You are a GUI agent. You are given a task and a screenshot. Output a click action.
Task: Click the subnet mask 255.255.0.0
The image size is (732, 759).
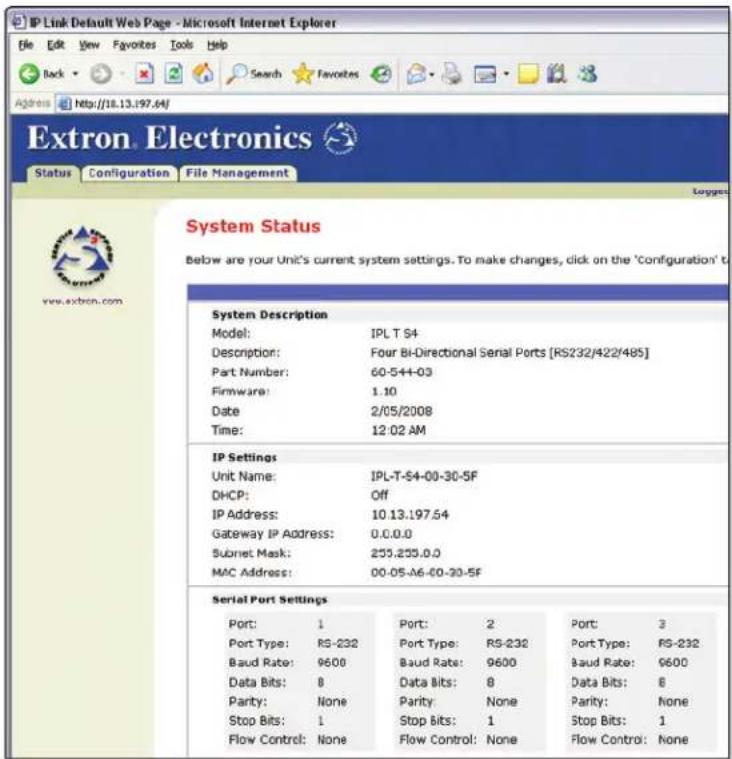point(406,553)
